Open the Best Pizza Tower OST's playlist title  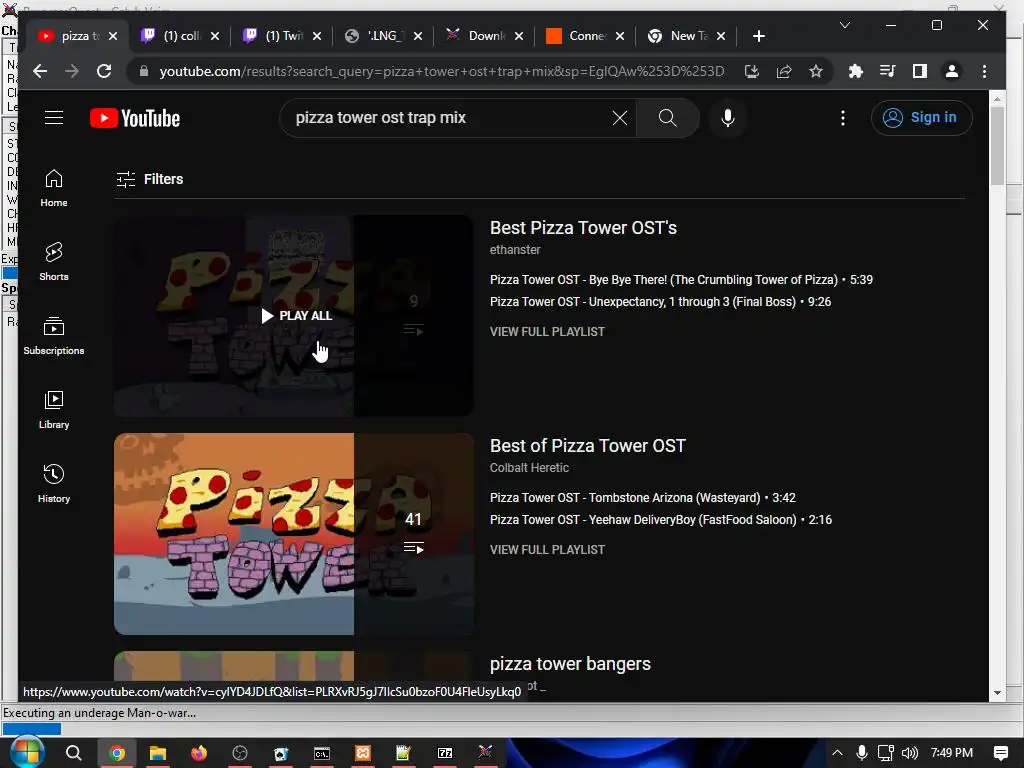point(583,228)
